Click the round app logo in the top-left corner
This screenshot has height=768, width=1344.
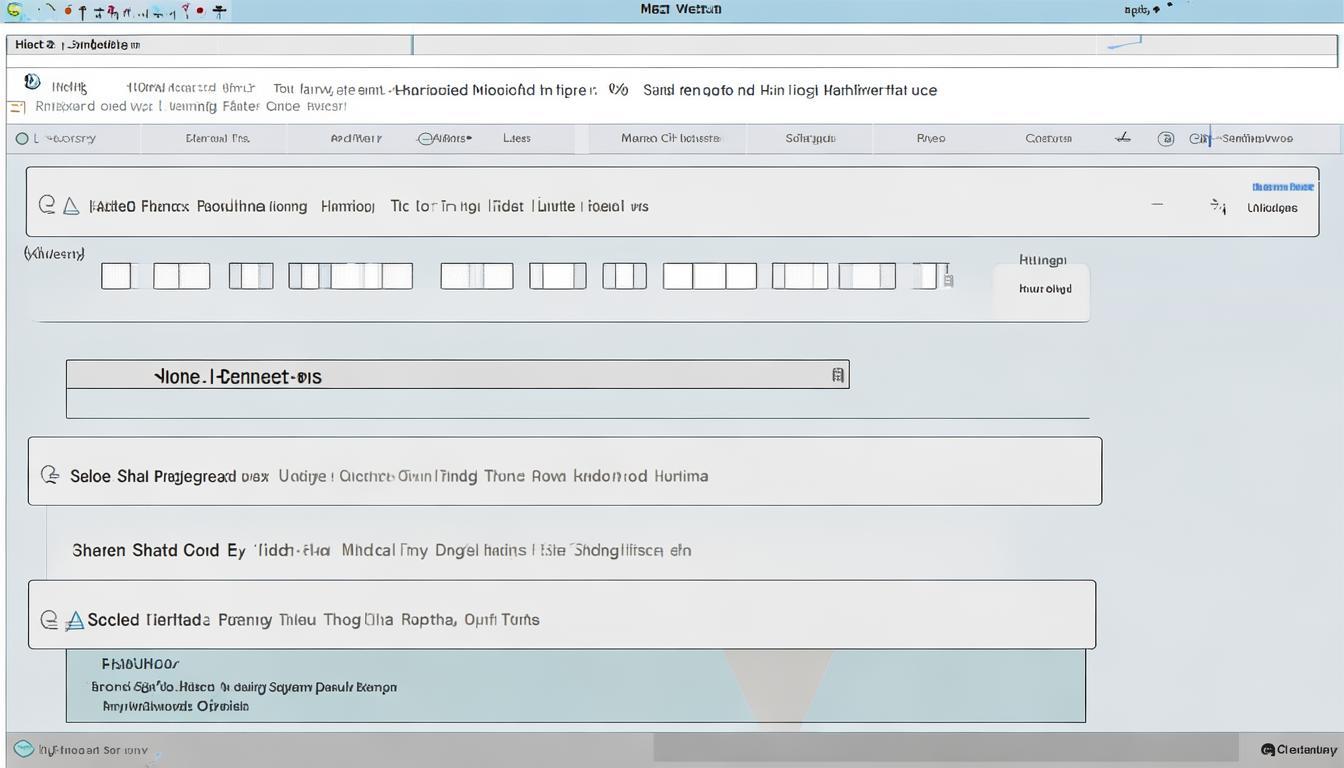coord(13,10)
